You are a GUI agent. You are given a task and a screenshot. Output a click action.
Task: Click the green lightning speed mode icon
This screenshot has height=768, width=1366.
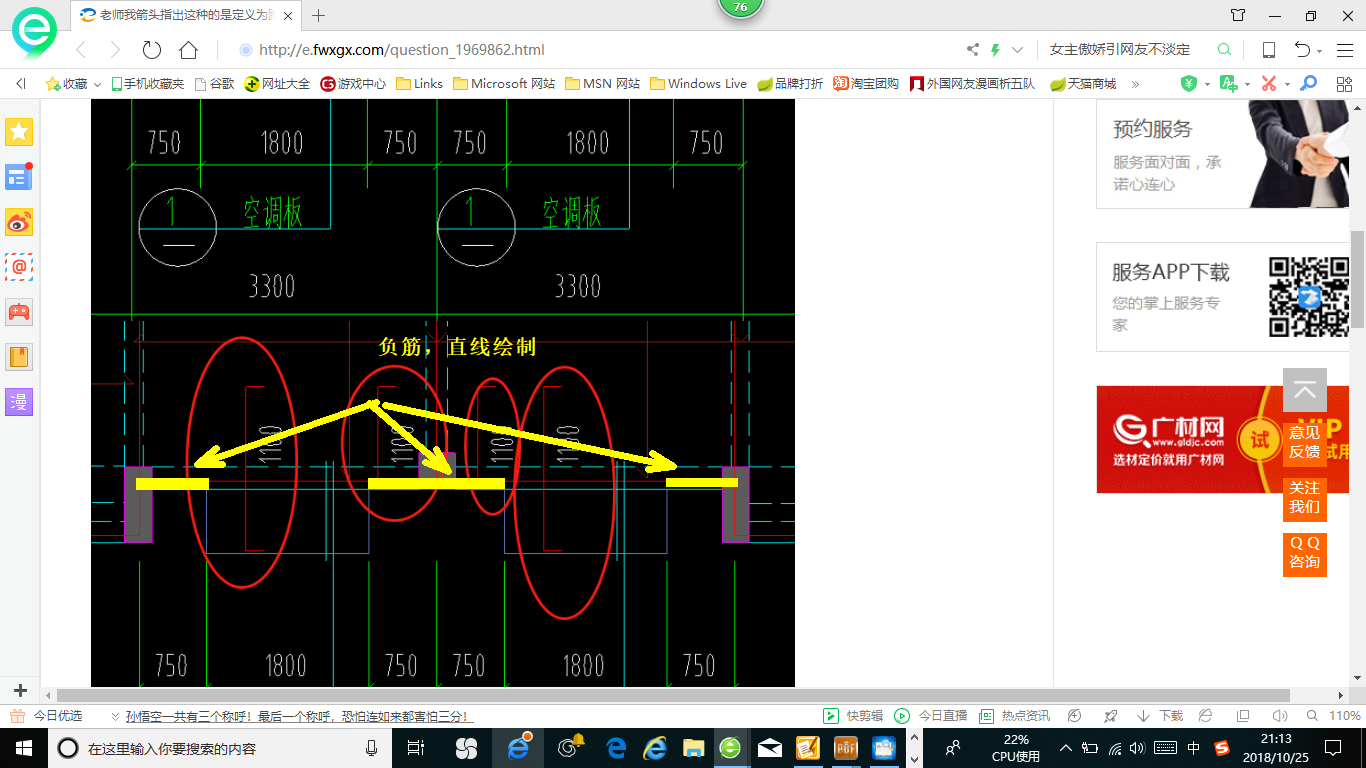(995, 50)
